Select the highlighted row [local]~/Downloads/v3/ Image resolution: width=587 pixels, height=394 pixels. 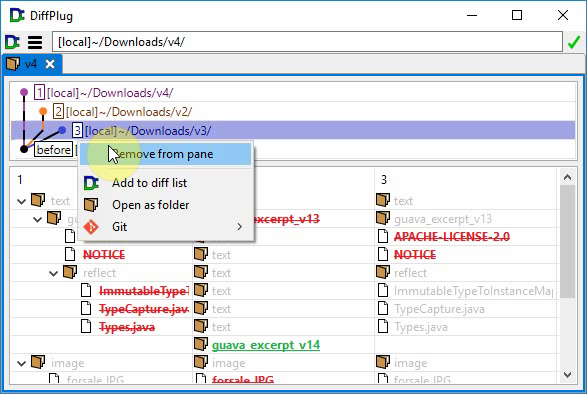[x=293, y=130]
